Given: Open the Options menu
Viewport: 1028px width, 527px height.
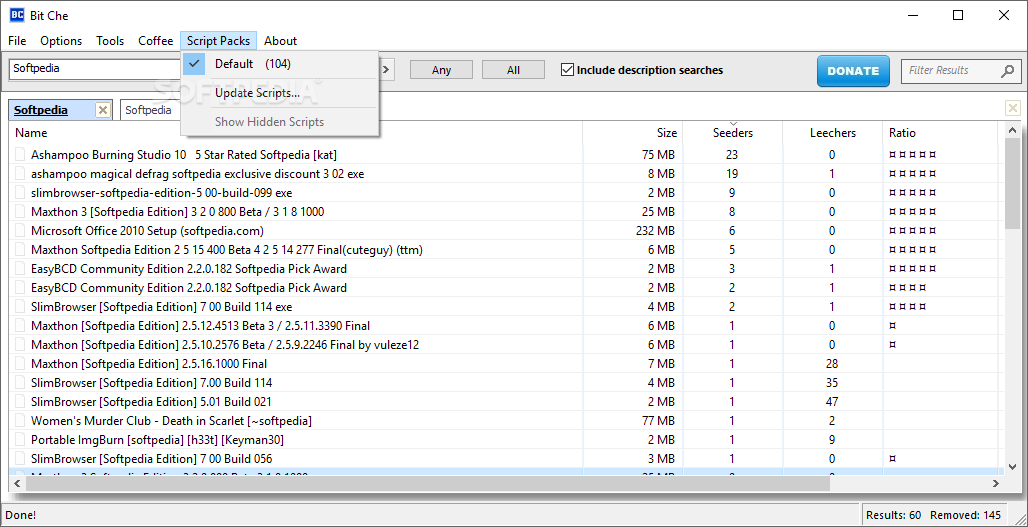Looking at the screenshot, I should pyautogui.click(x=61, y=41).
